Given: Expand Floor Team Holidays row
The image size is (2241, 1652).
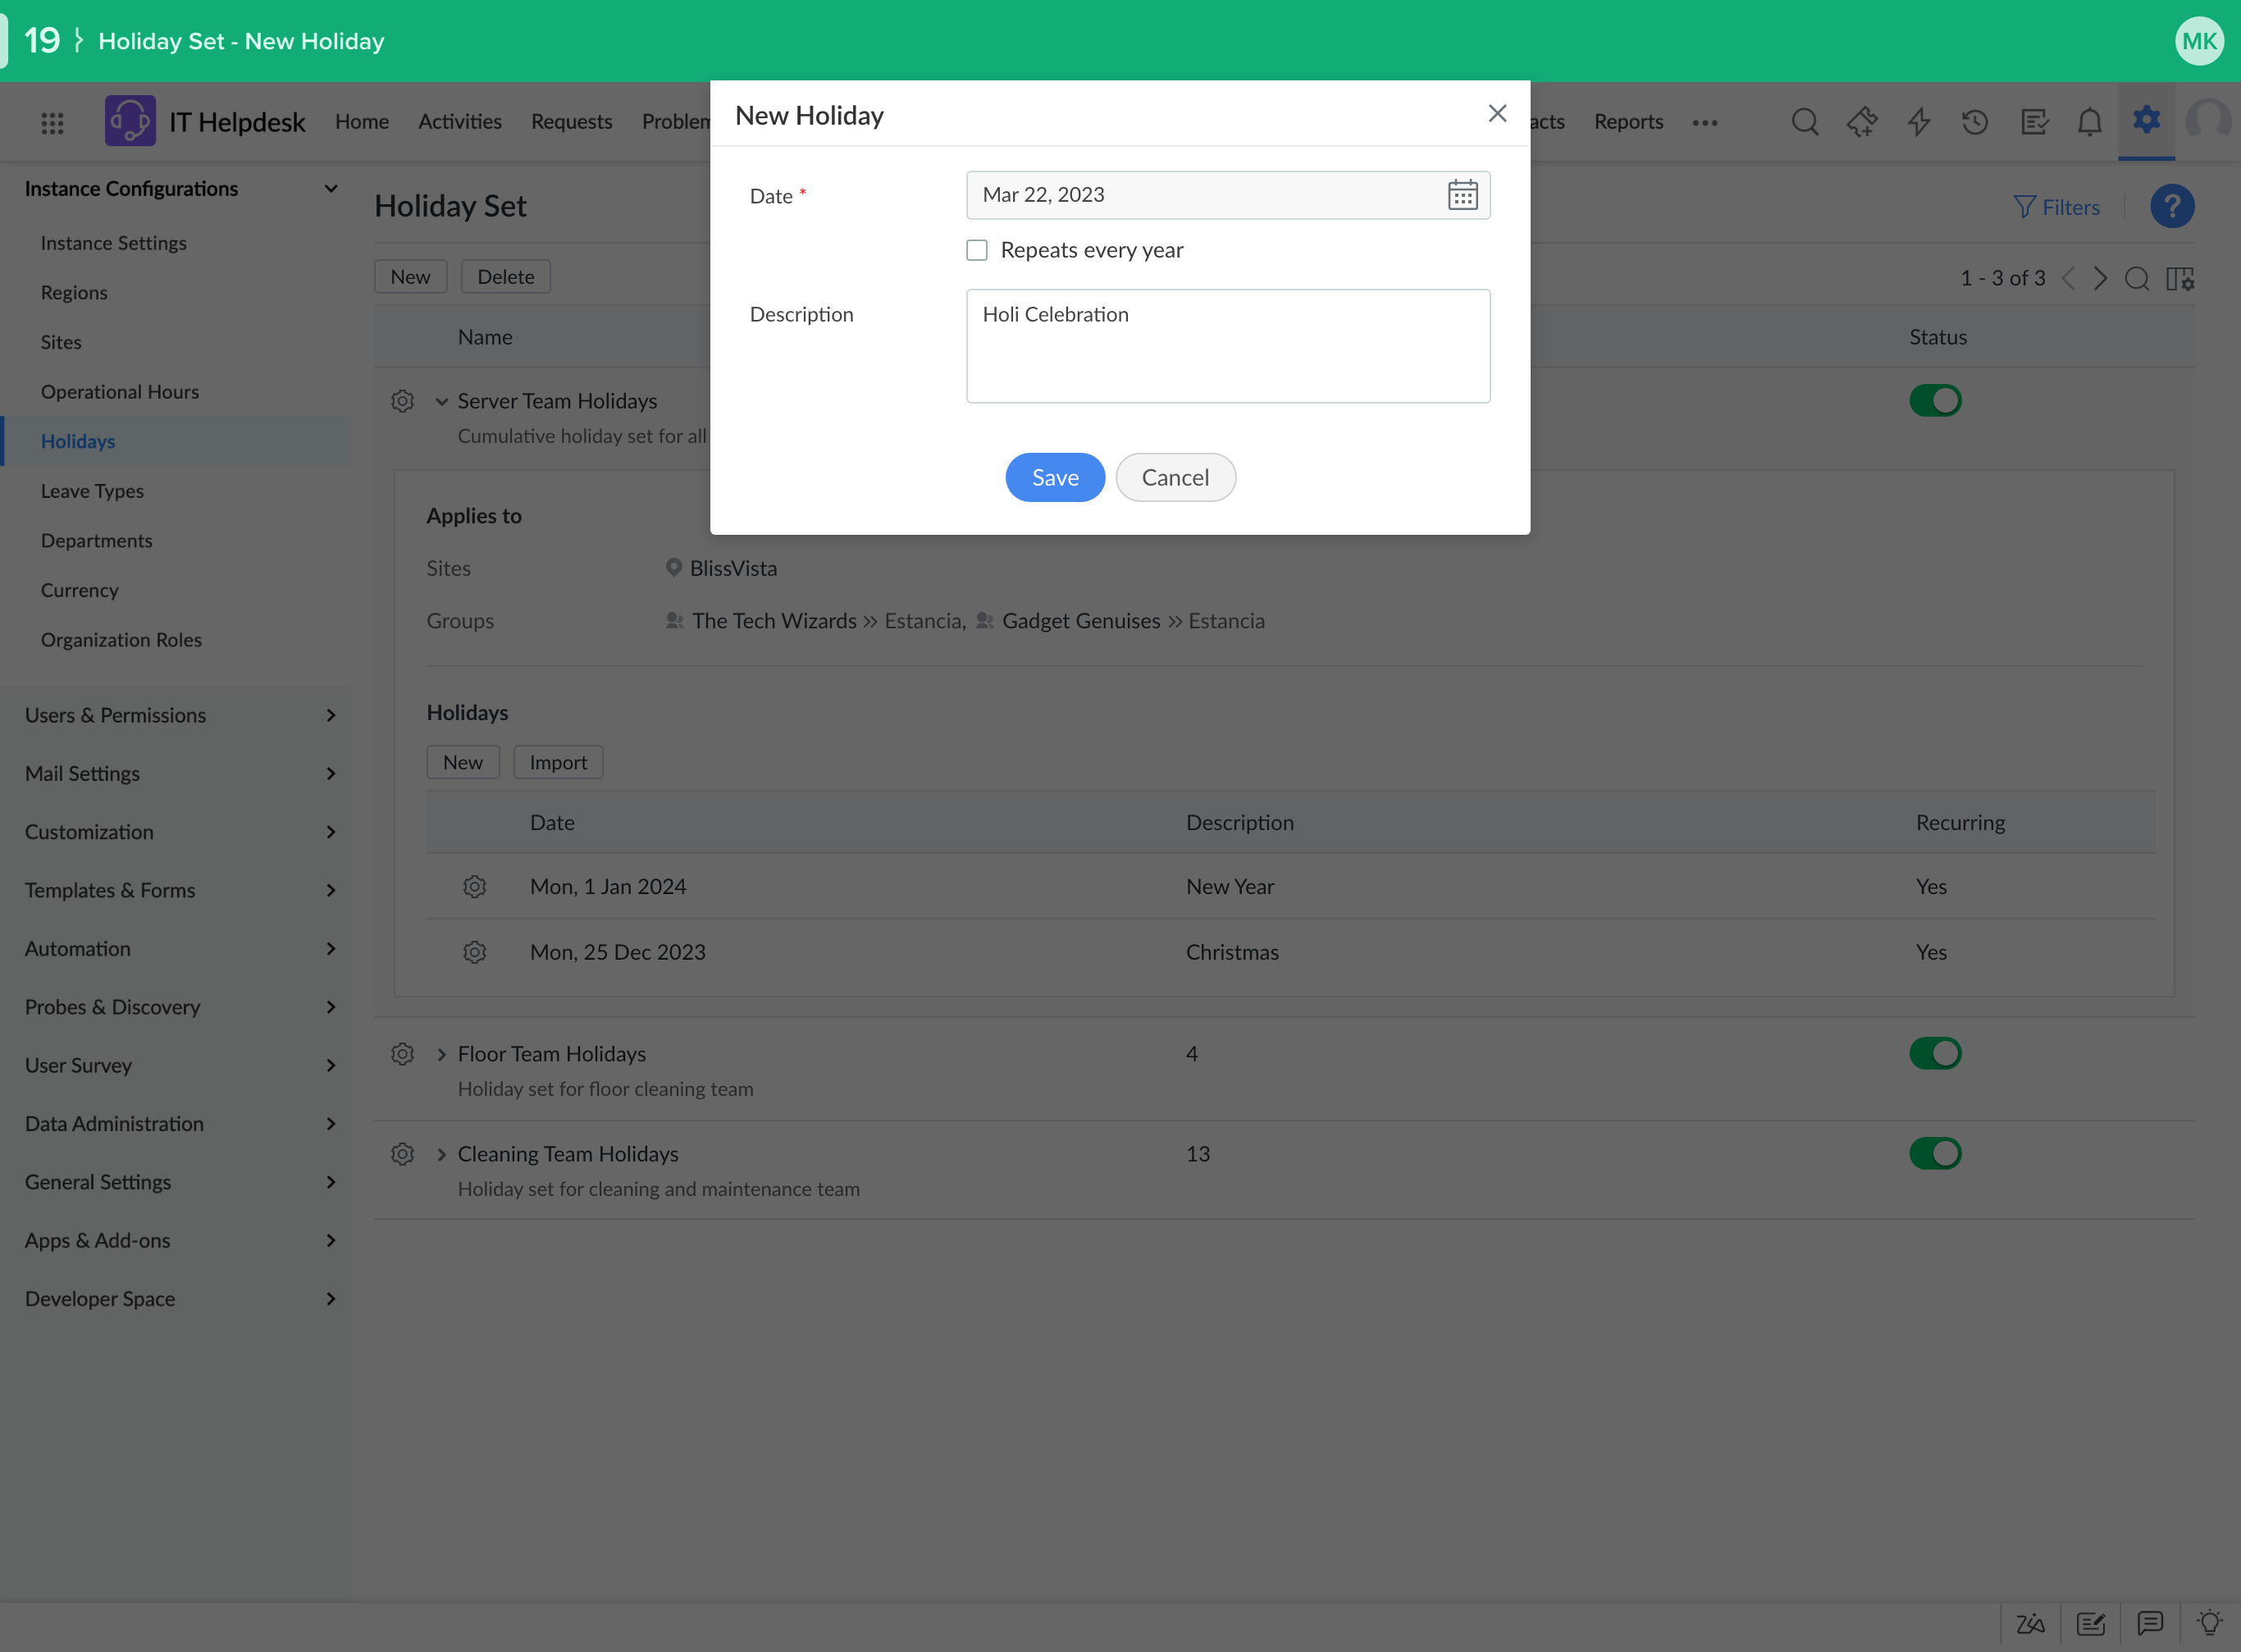Looking at the screenshot, I should click(441, 1054).
